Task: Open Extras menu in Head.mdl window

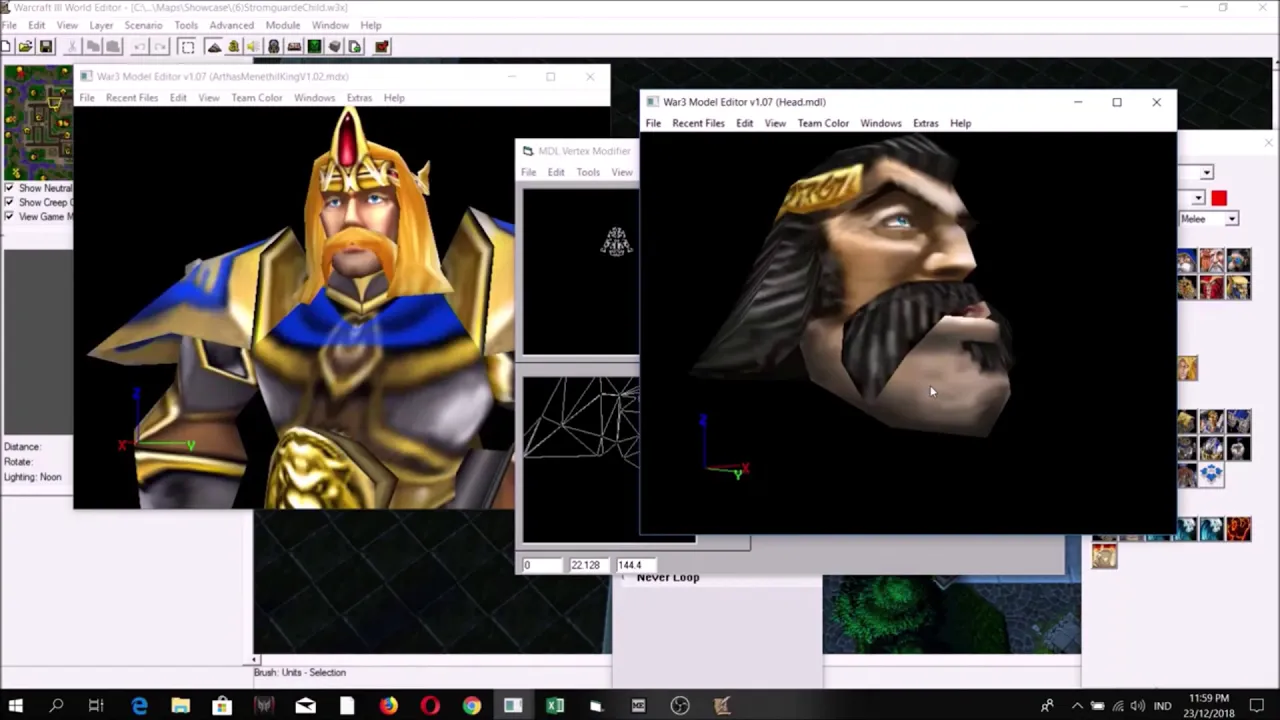Action: [925, 123]
